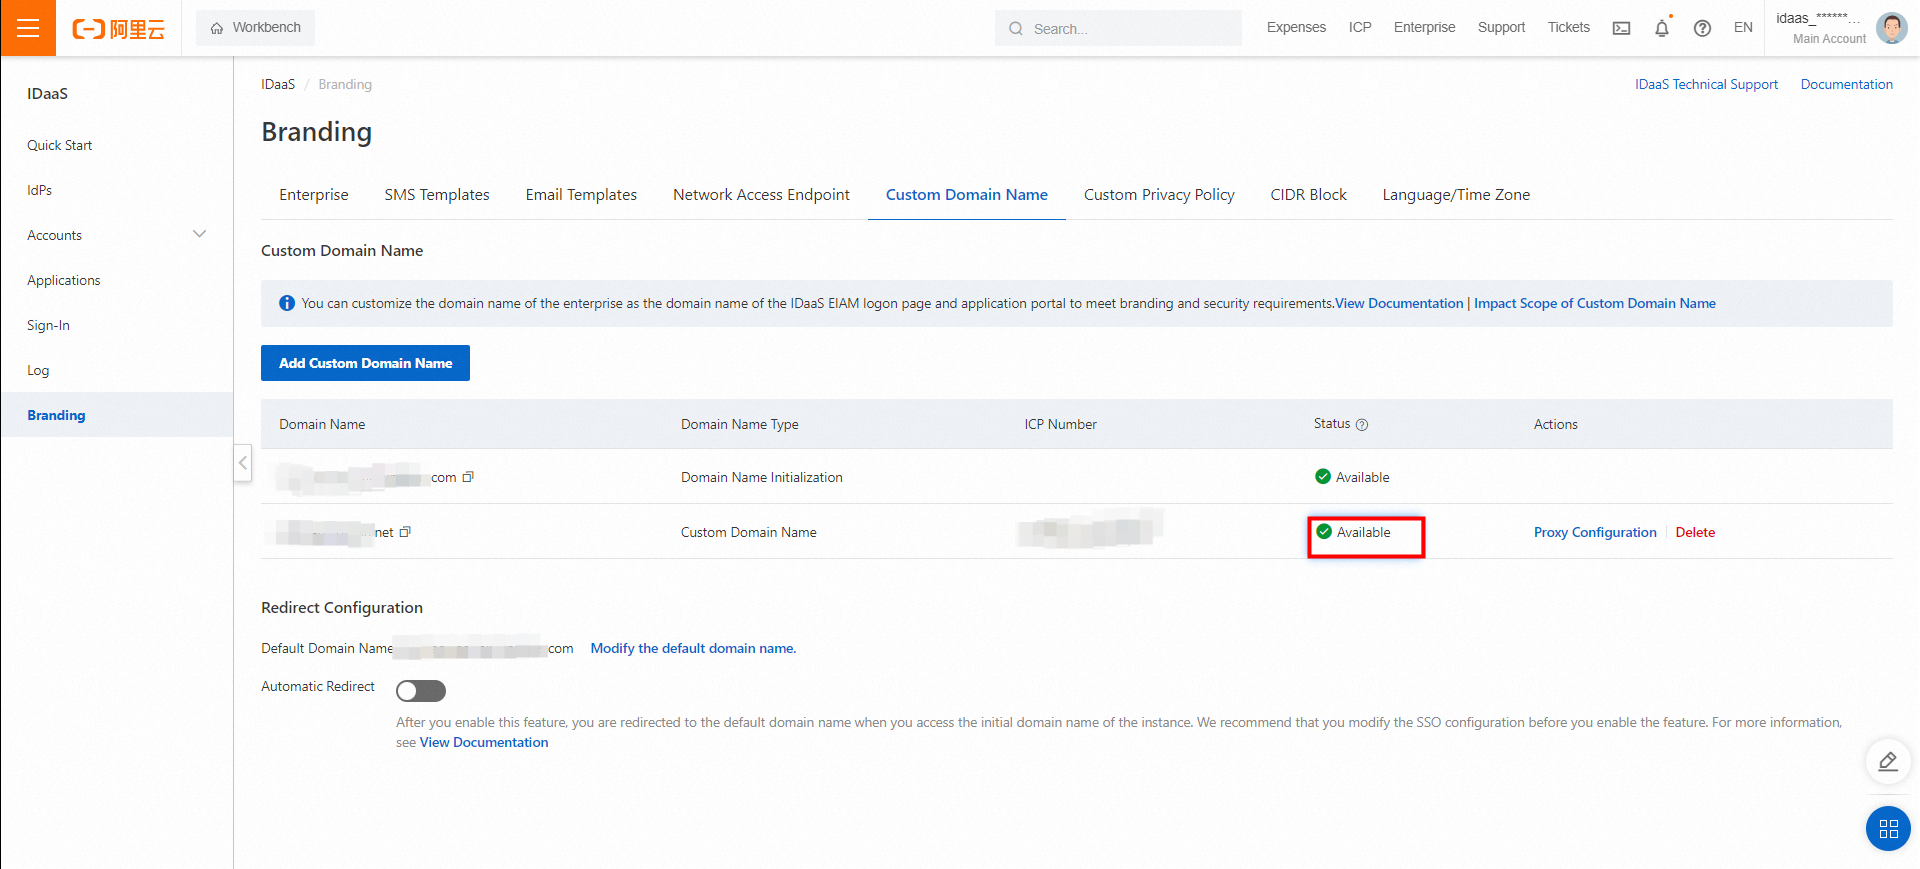Screen dimensions: 1920x869
Task: Click the Domain Name Type column header
Action: [x=740, y=424]
